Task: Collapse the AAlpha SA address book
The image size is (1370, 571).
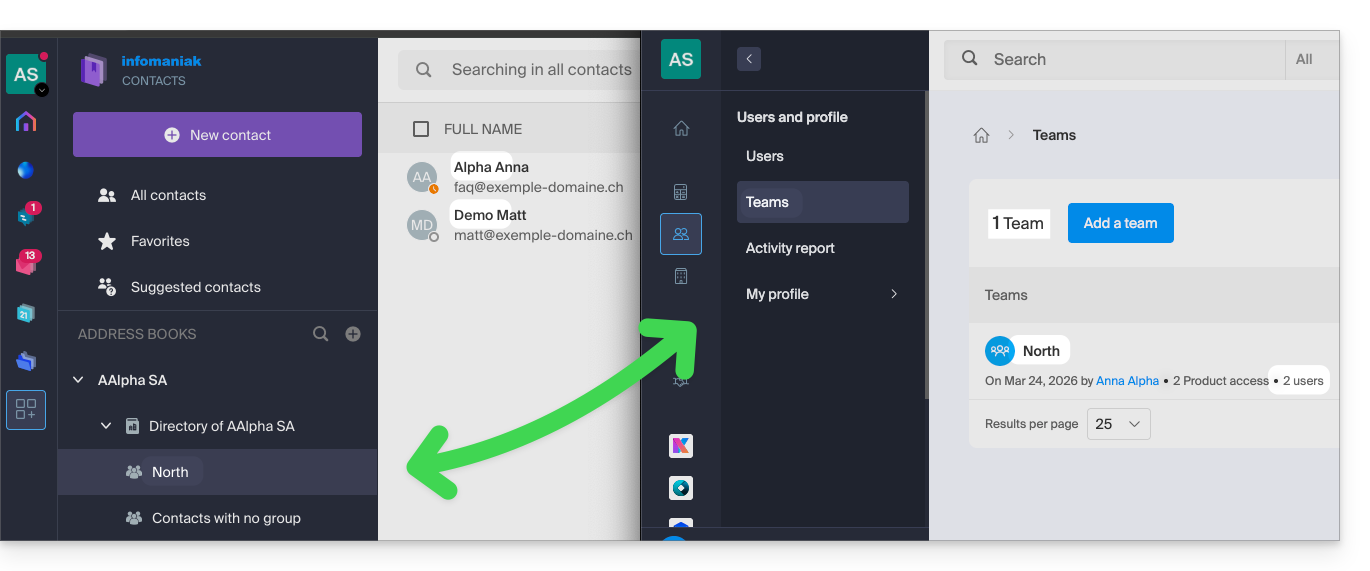Action: (78, 380)
